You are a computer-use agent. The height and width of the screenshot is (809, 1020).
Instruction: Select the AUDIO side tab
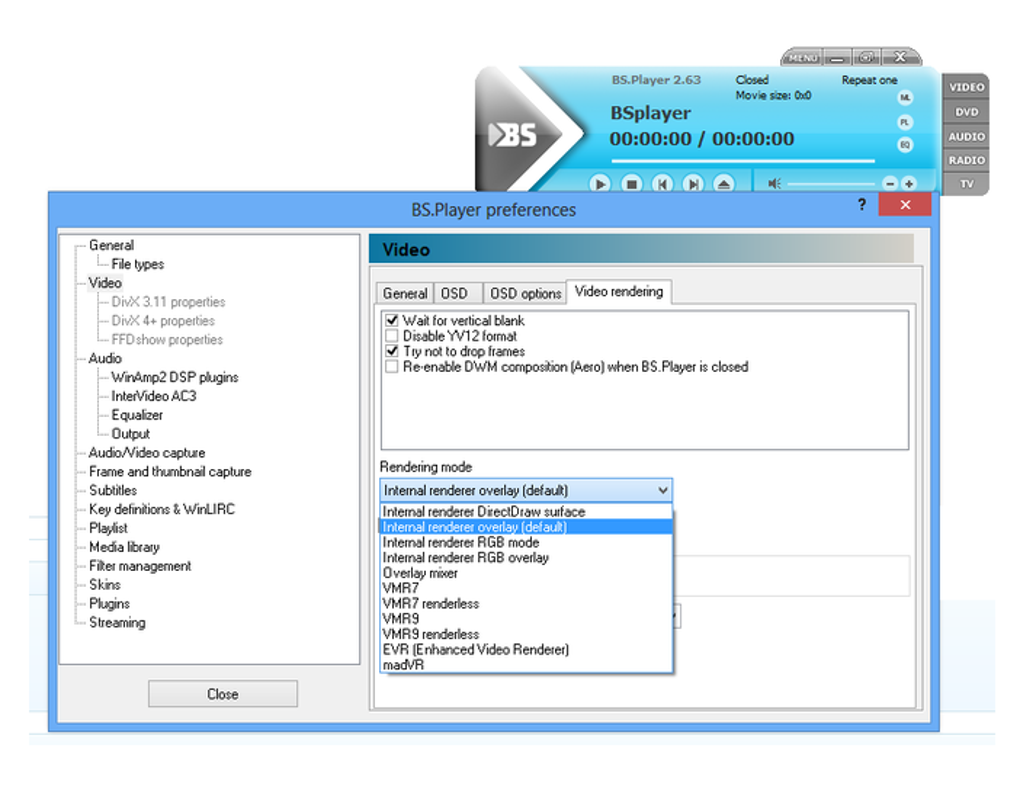966,137
